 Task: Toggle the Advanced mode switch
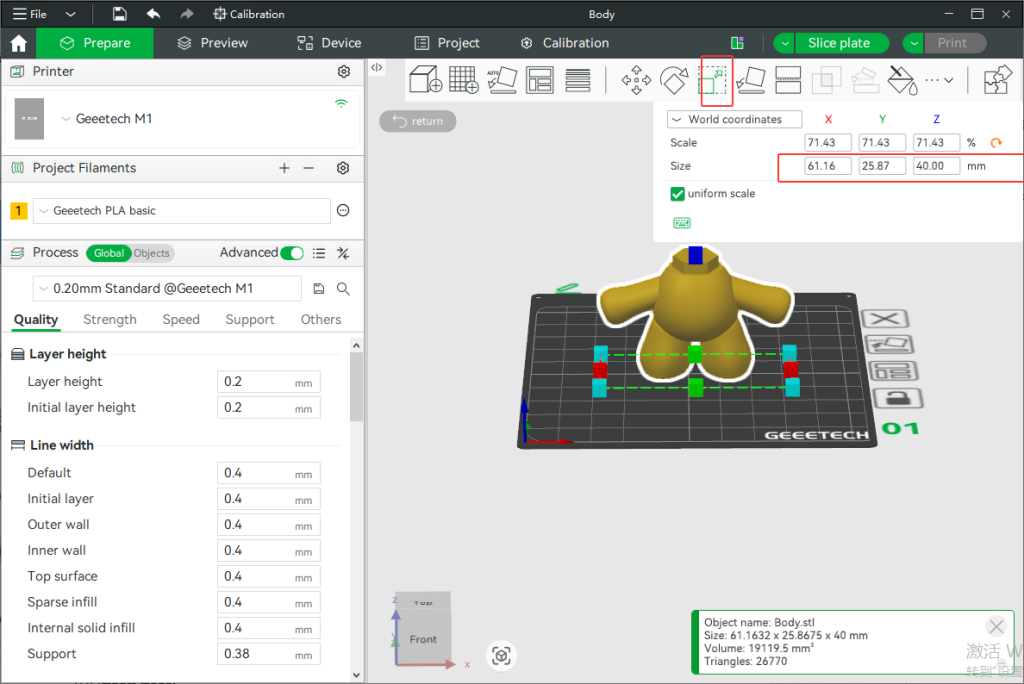(x=292, y=253)
